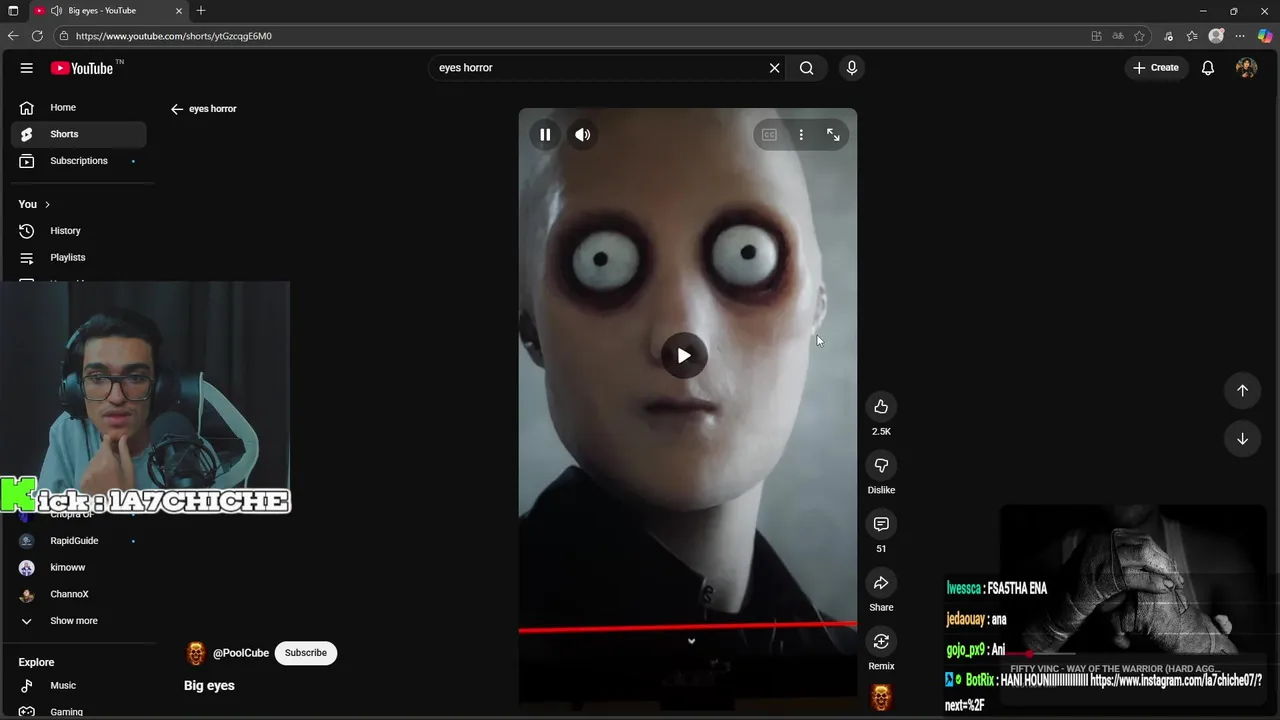Click the address bar URL
The image size is (1280, 720).
(x=174, y=36)
